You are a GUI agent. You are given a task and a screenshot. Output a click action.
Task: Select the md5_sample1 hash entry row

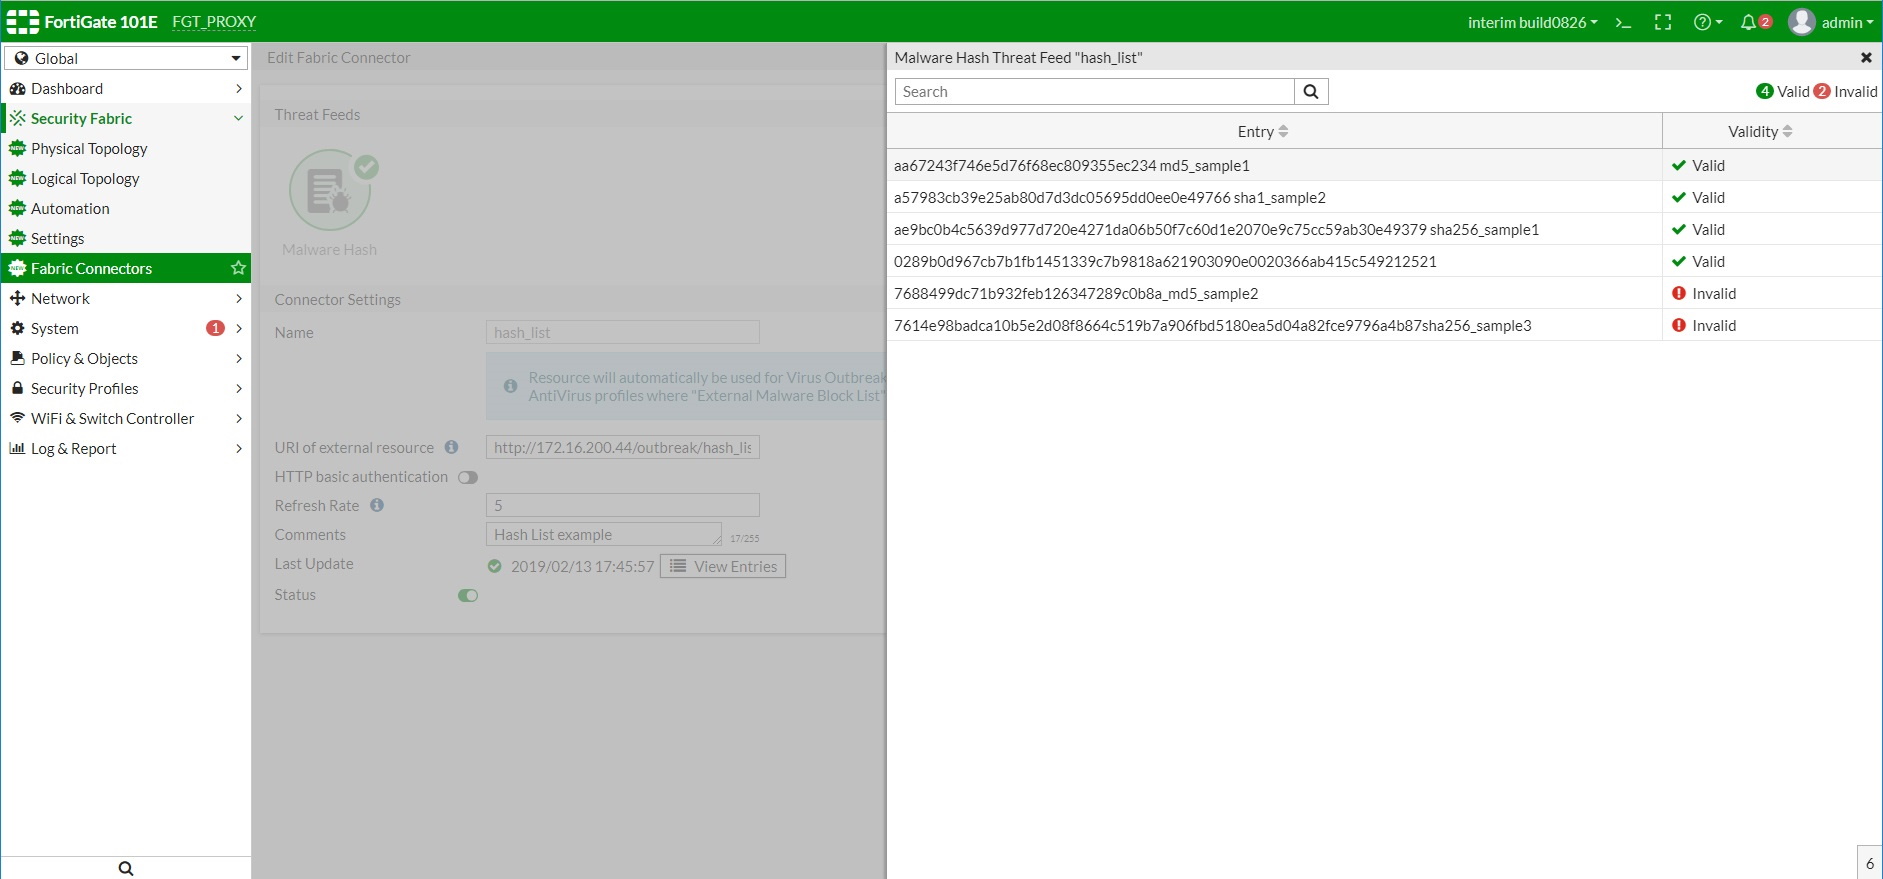point(1384,165)
